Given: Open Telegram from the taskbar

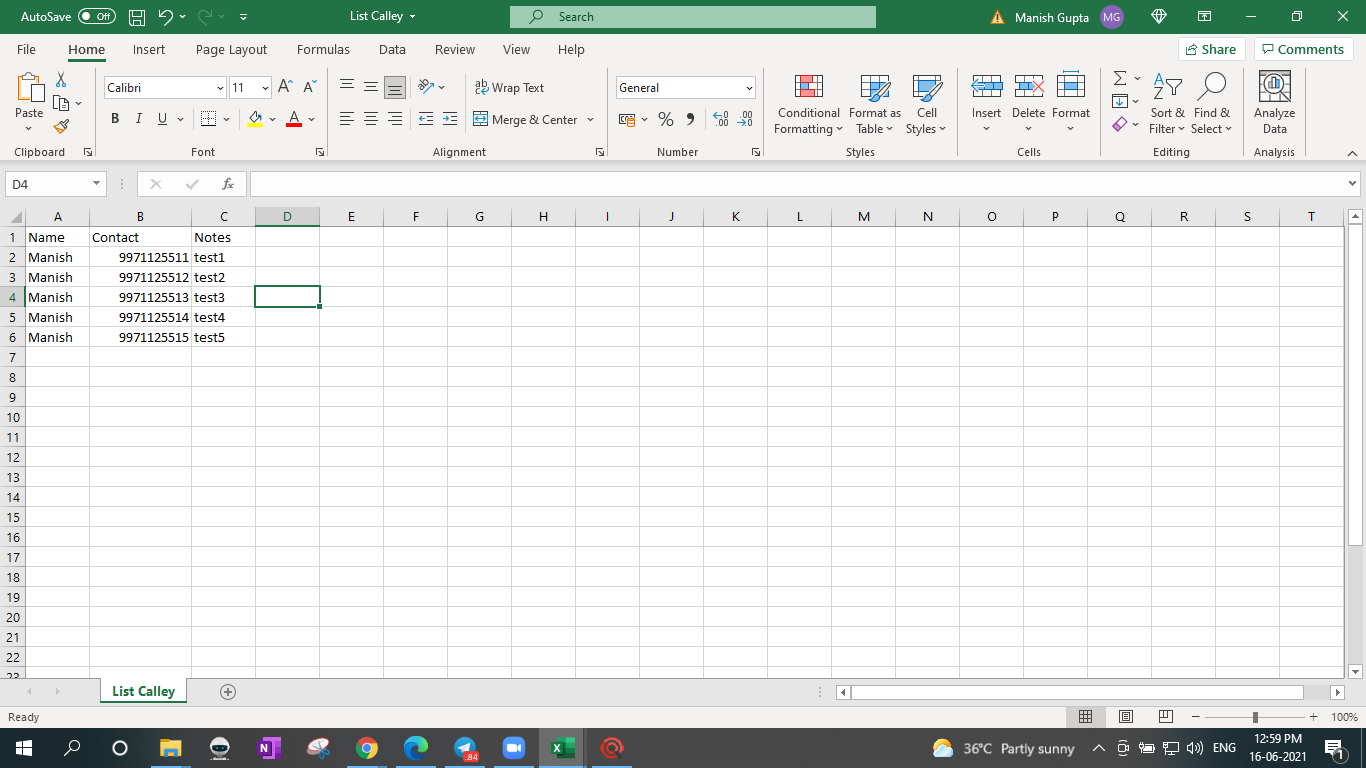Looking at the screenshot, I should click(465, 748).
